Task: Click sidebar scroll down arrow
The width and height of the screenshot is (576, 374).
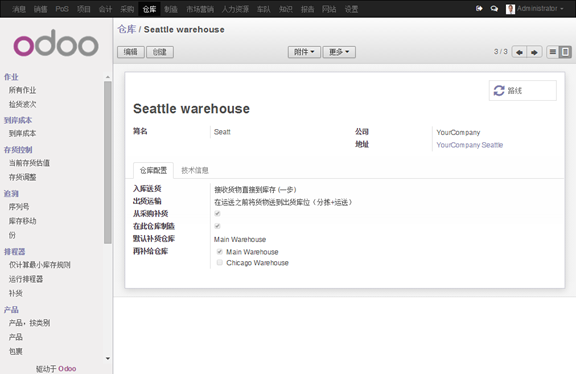Action: coord(108,358)
